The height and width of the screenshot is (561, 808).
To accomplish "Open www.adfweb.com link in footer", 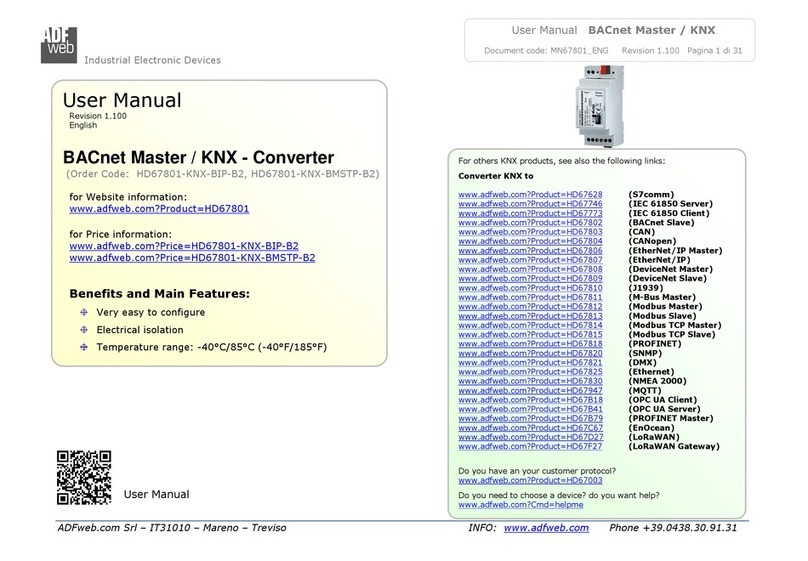I will pos(546,528).
